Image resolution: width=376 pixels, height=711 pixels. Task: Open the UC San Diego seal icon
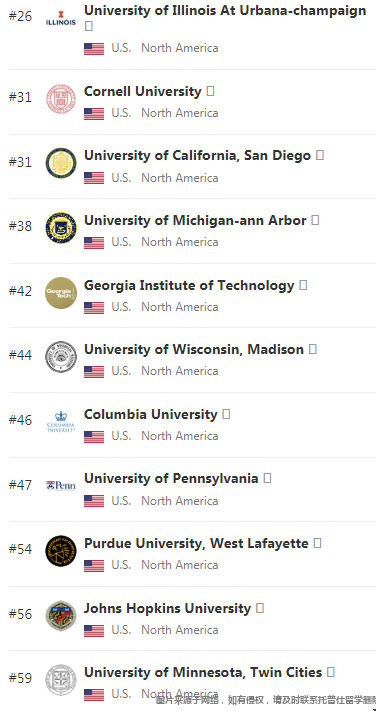tap(61, 163)
